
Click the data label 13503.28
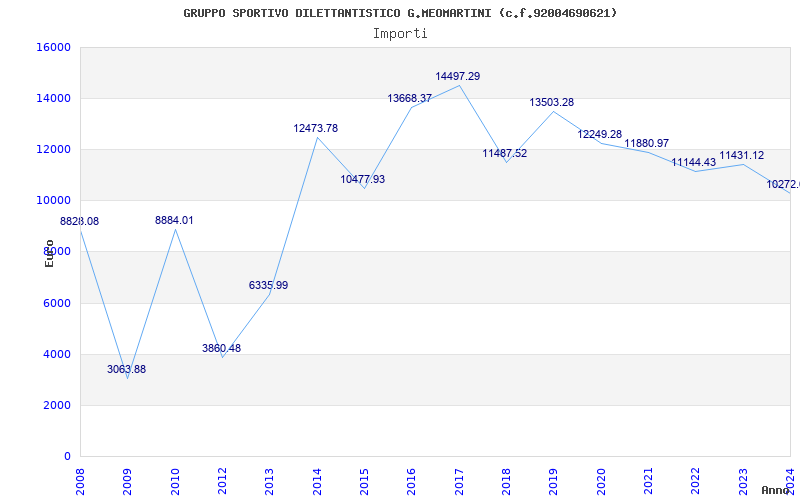pos(552,103)
